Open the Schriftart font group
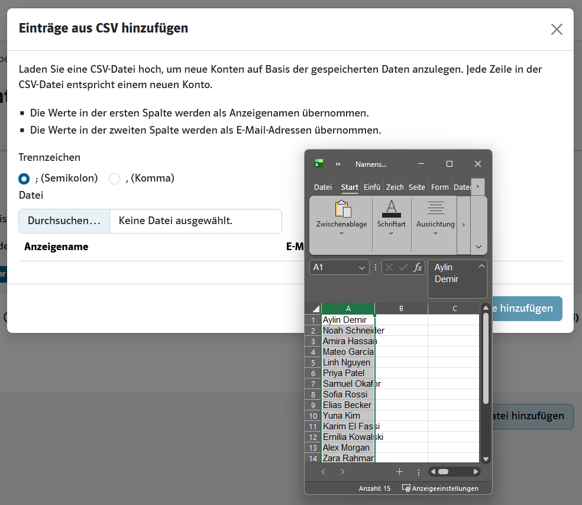This screenshot has width=582, height=505. (391, 218)
